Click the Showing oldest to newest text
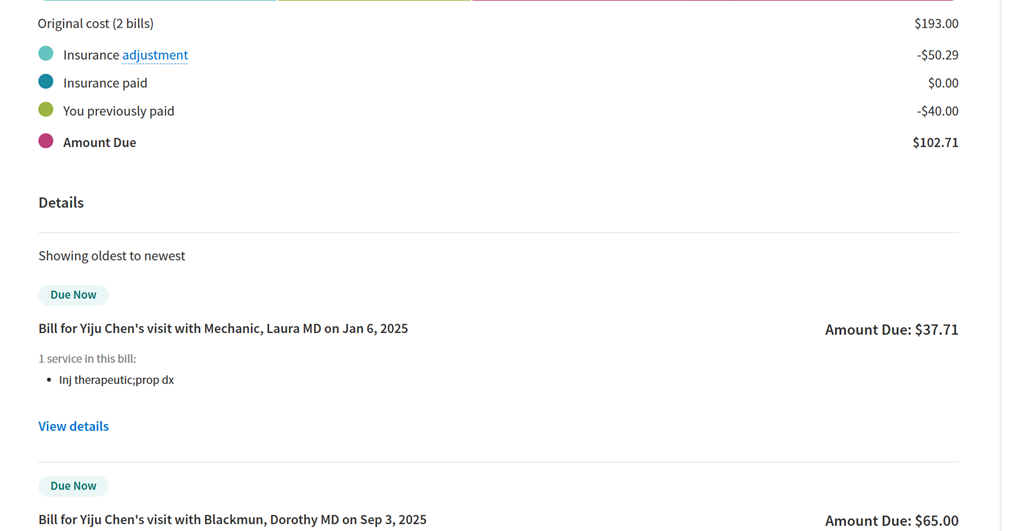 tap(112, 256)
